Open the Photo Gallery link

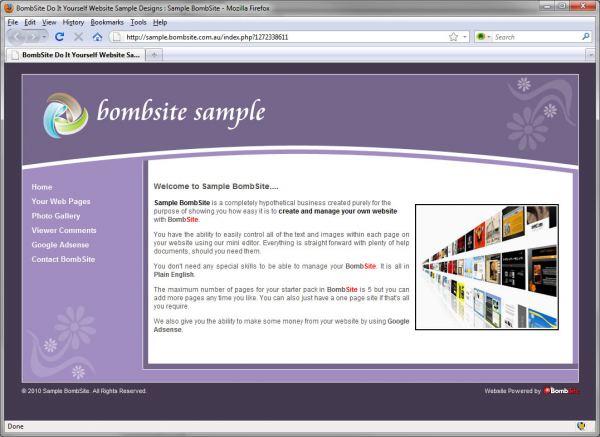coord(56,216)
